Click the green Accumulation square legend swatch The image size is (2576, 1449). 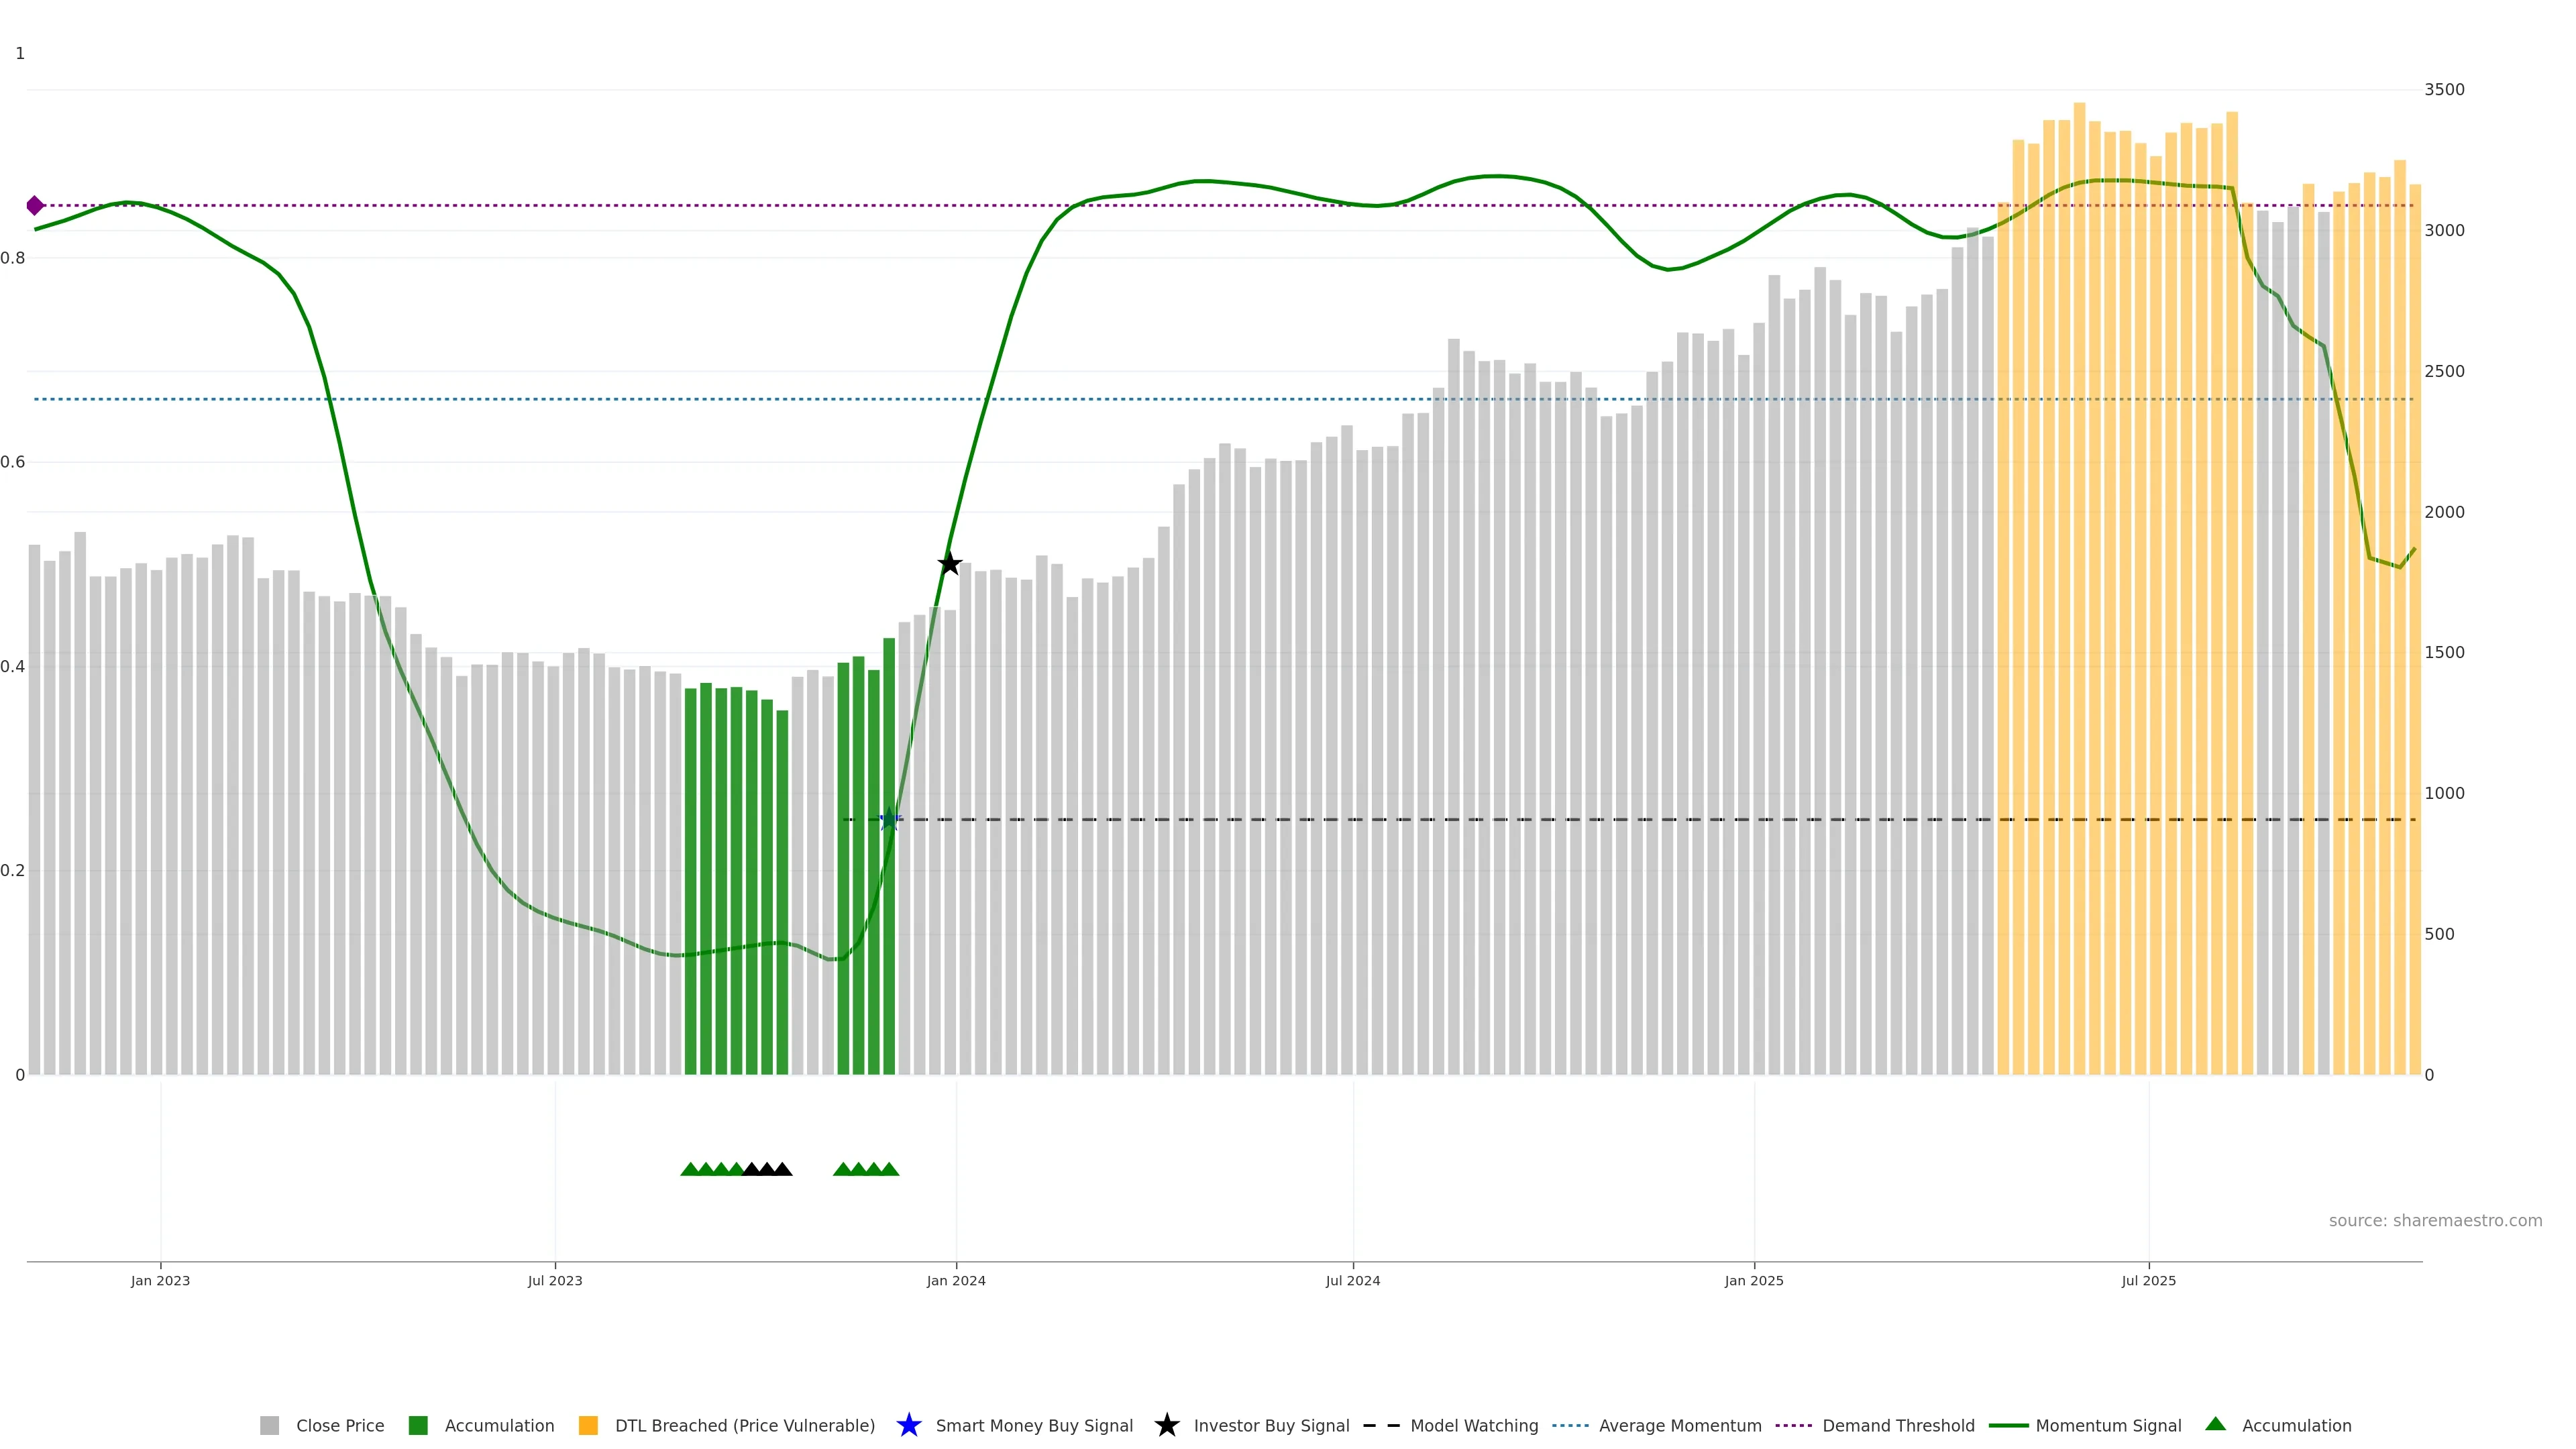point(418,1425)
